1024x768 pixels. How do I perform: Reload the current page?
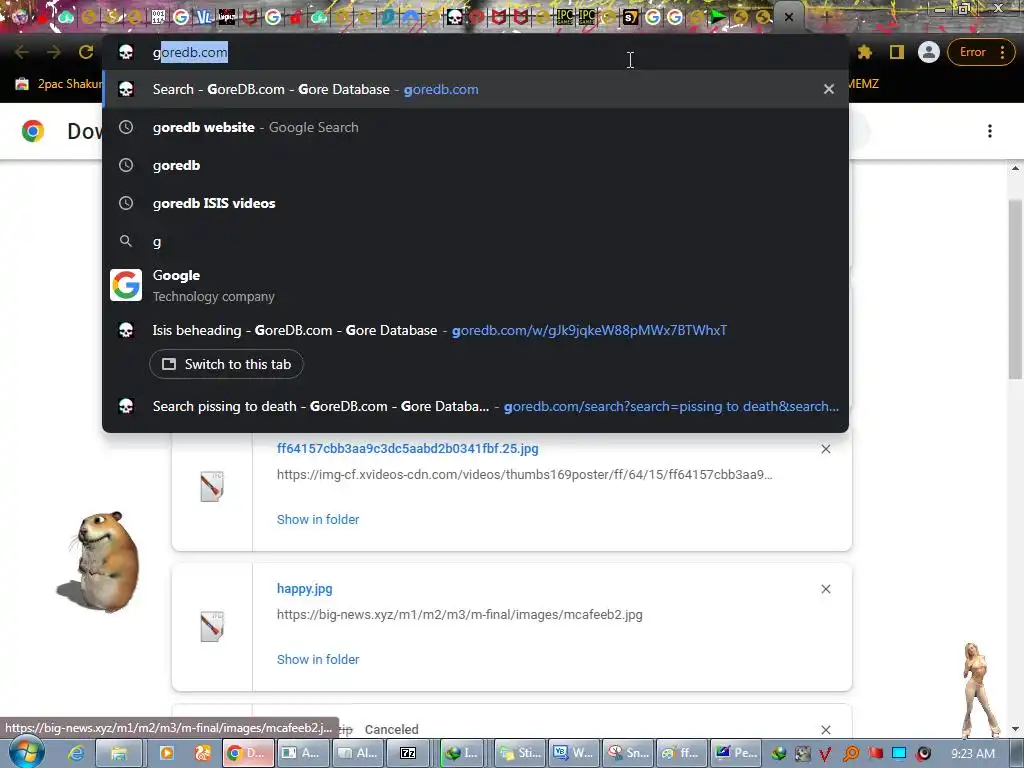pyautogui.click(x=86, y=52)
